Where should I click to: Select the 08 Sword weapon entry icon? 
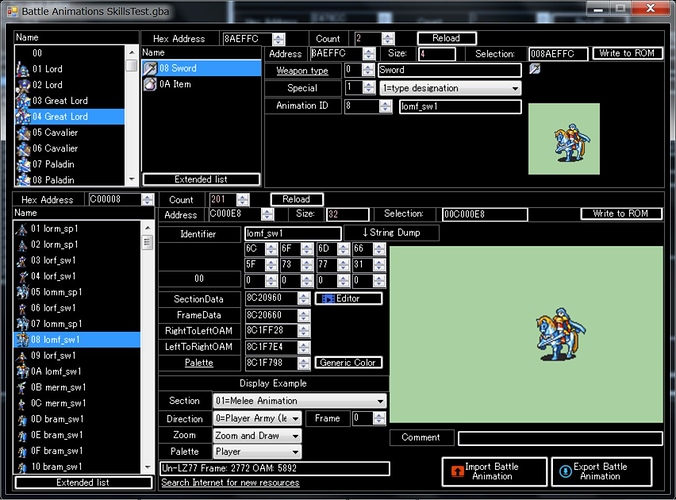pos(150,69)
